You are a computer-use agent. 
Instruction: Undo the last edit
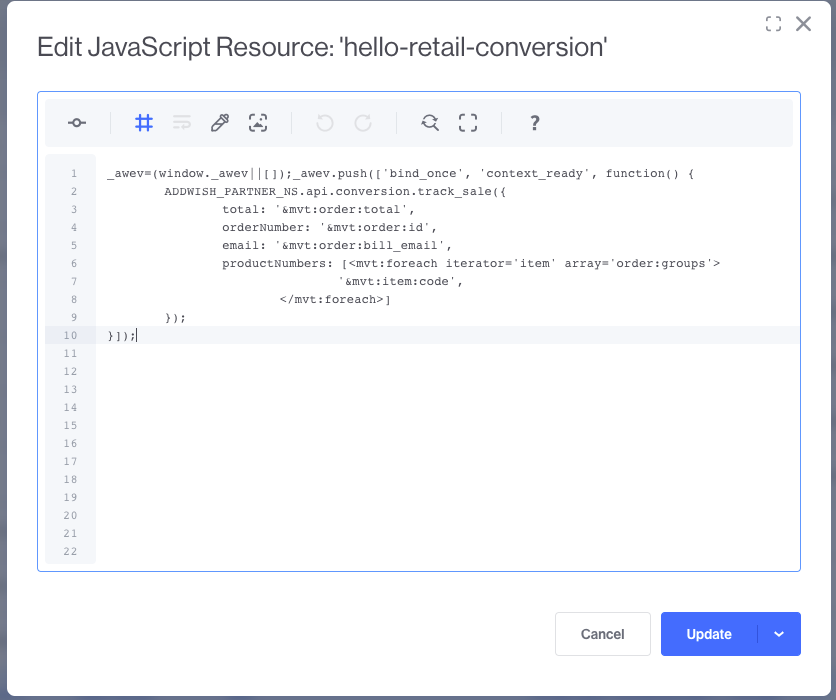(x=325, y=123)
